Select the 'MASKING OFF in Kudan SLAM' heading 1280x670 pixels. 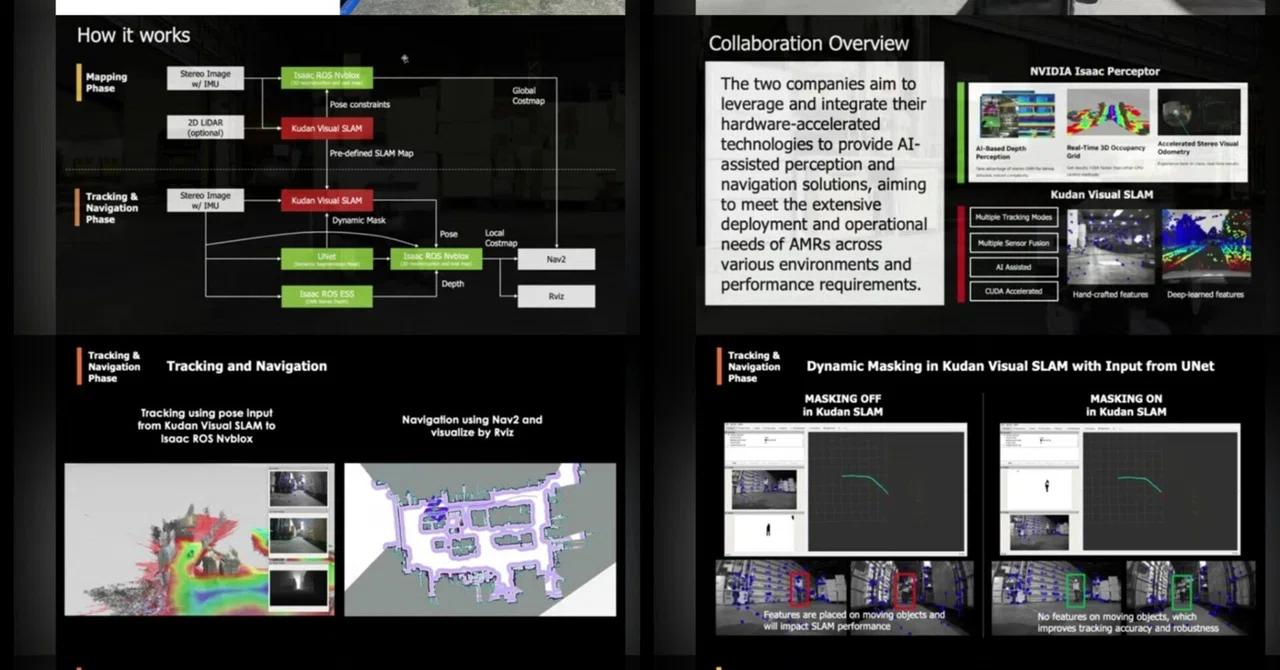pos(843,405)
